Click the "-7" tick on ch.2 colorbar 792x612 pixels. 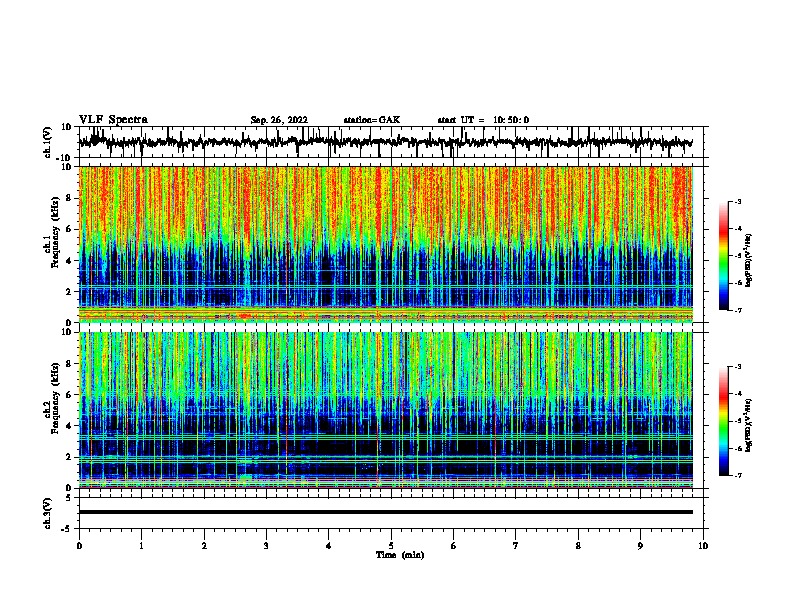pyautogui.click(x=737, y=475)
